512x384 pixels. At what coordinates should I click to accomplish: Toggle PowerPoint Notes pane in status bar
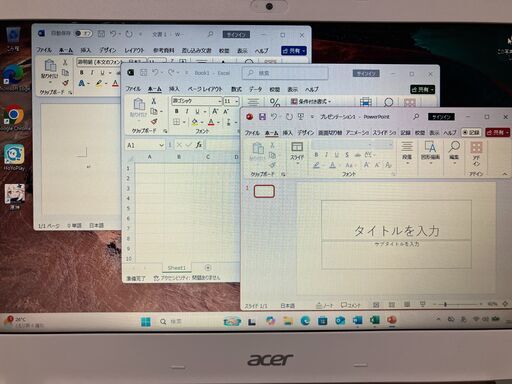325,305
